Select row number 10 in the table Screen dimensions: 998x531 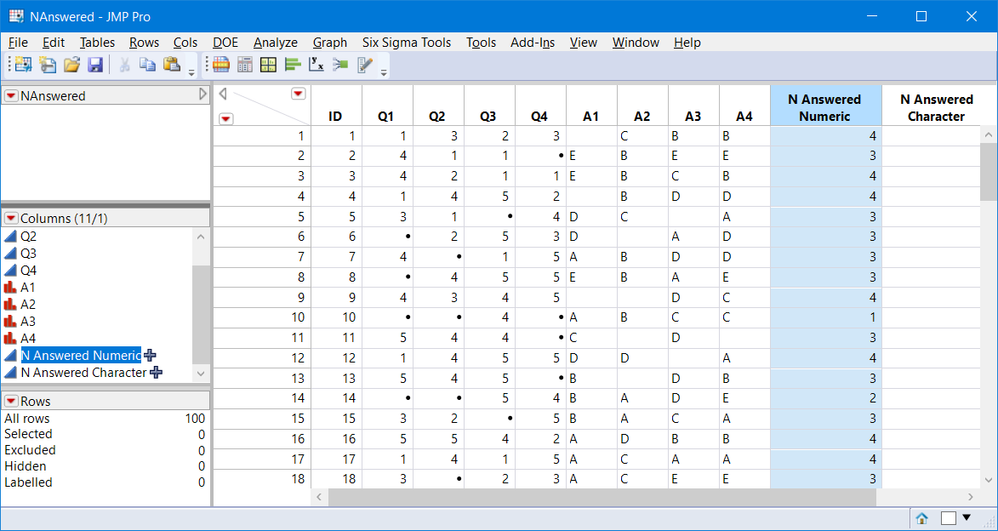262,317
